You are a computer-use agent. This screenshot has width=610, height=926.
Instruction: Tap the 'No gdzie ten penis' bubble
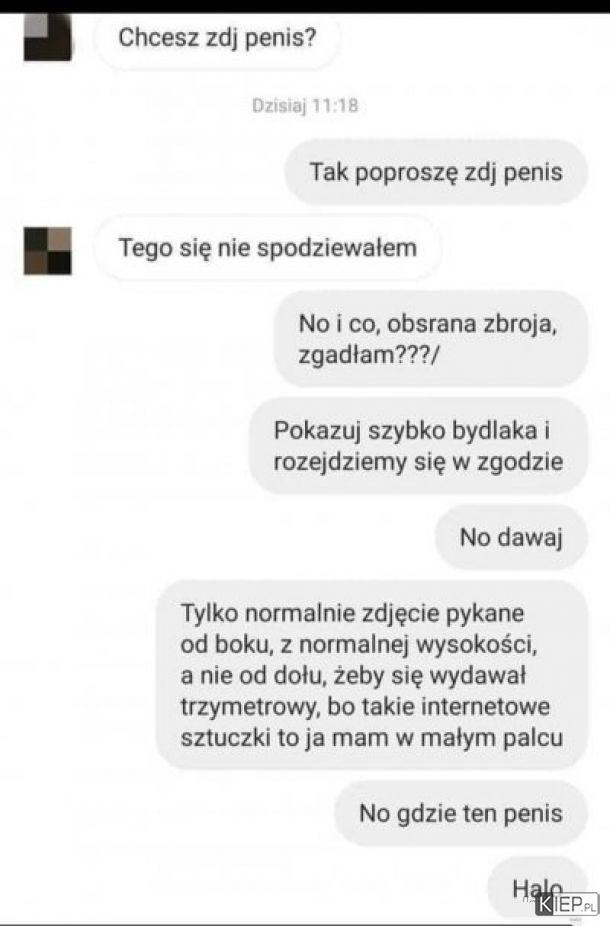[x=461, y=813]
